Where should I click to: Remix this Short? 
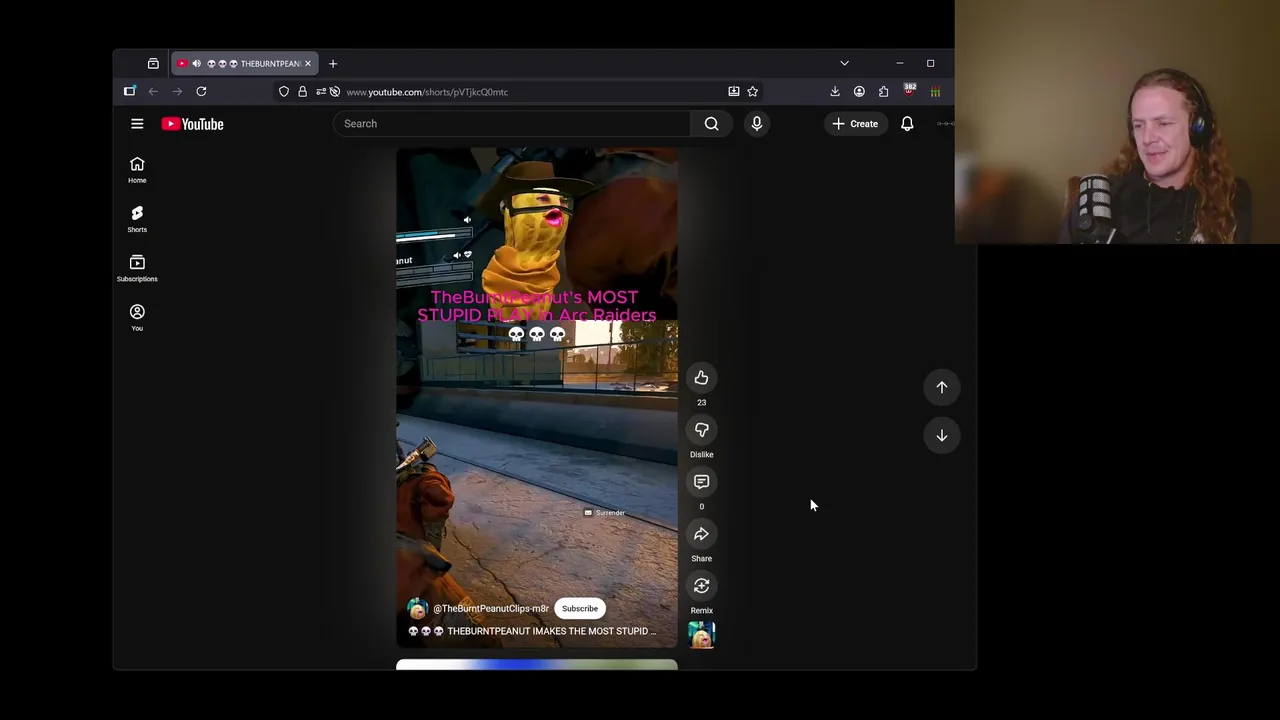(701, 586)
